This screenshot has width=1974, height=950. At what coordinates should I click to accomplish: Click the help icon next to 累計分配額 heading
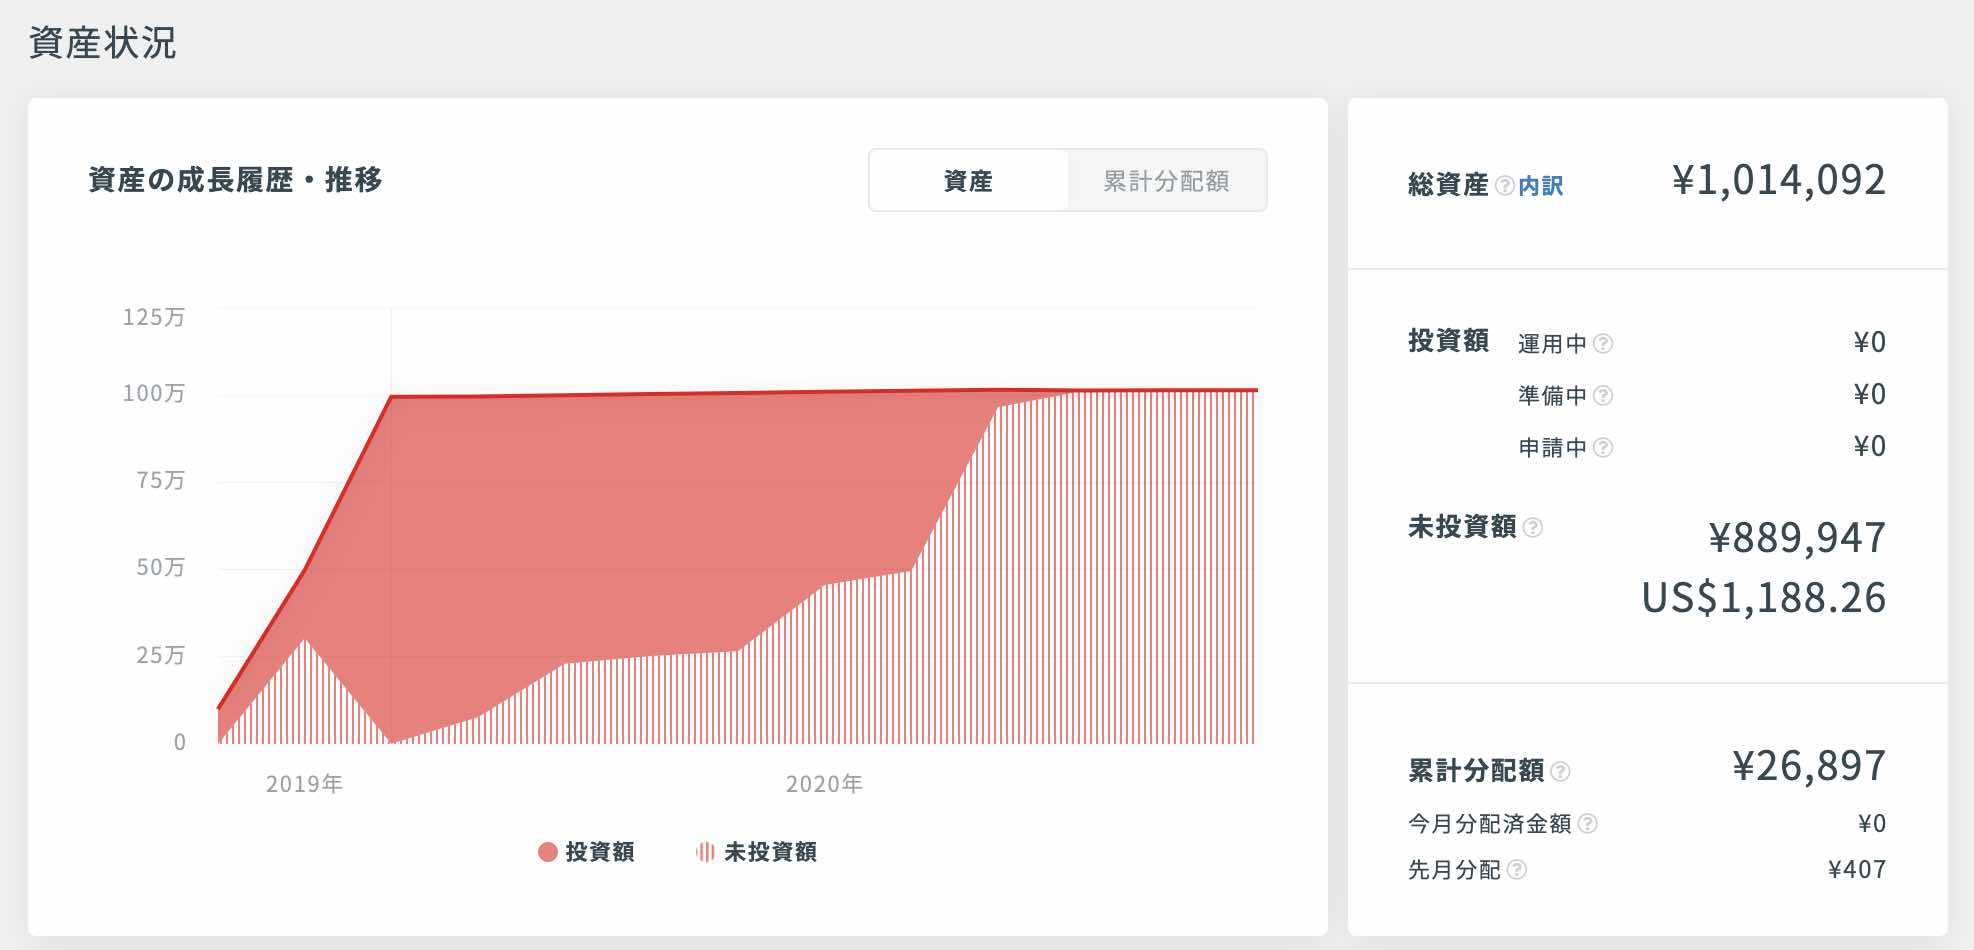click(1560, 771)
